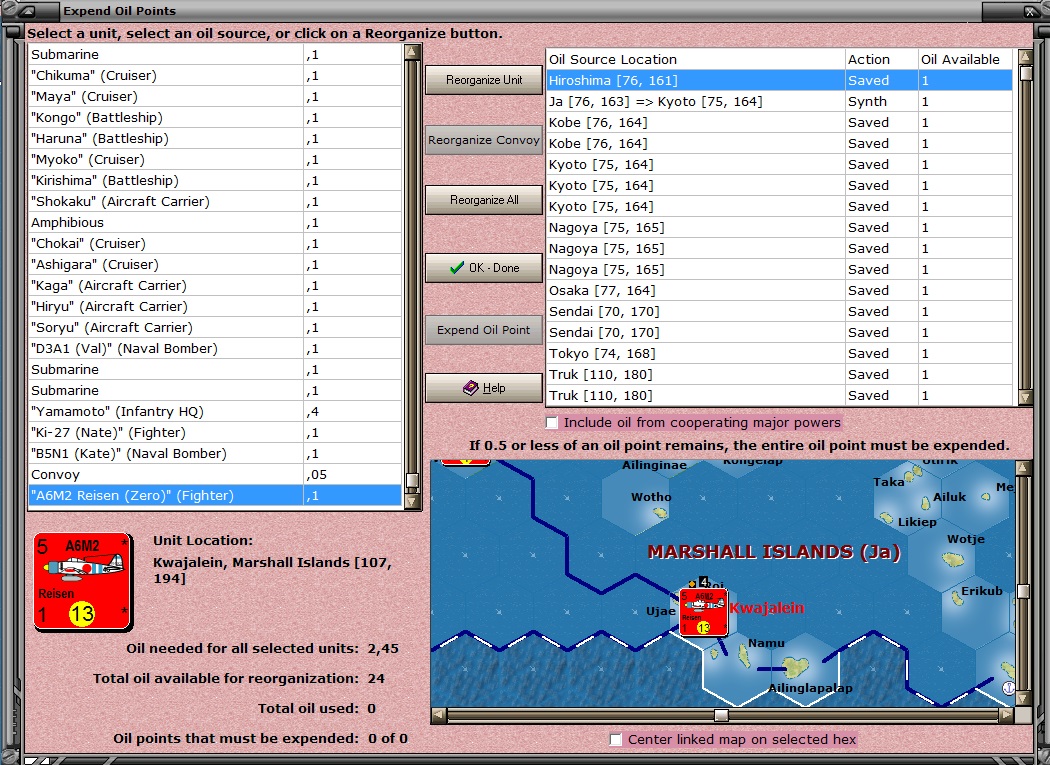The width and height of the screenshot is (1050, 765).
Task: Click the green checkmark on OK - Done
Action: 457,268
